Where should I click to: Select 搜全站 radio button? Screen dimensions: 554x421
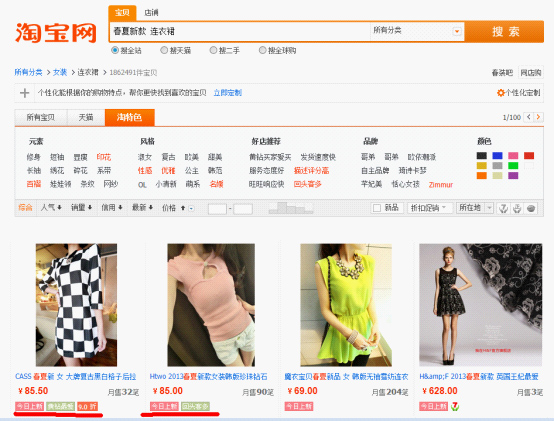click(x=115, y=50)
